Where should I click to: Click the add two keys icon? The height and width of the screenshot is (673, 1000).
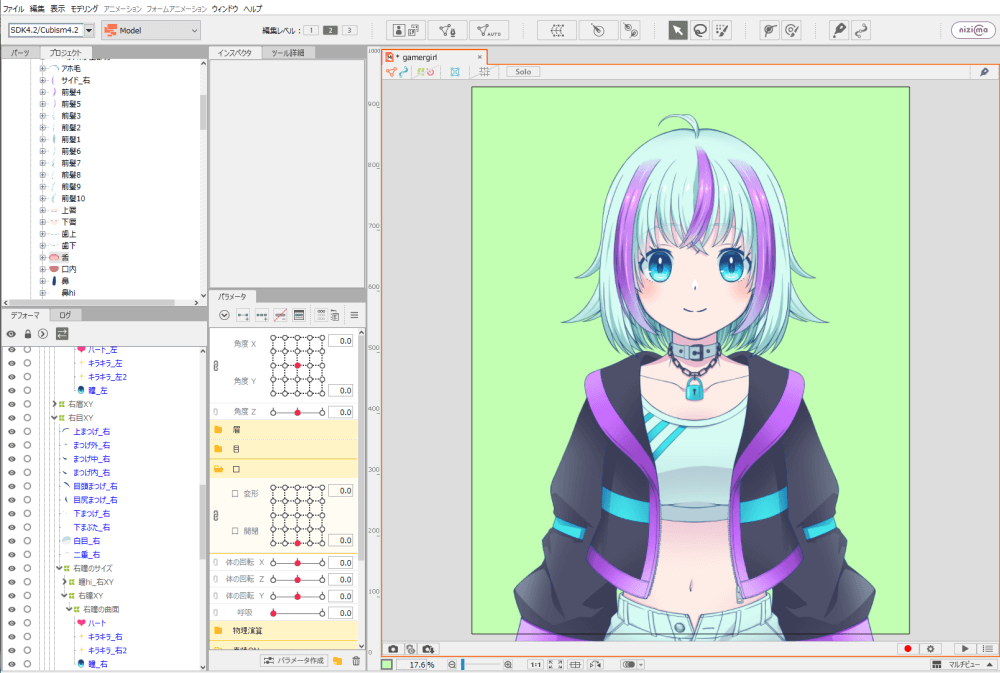(x=243, y=315)
